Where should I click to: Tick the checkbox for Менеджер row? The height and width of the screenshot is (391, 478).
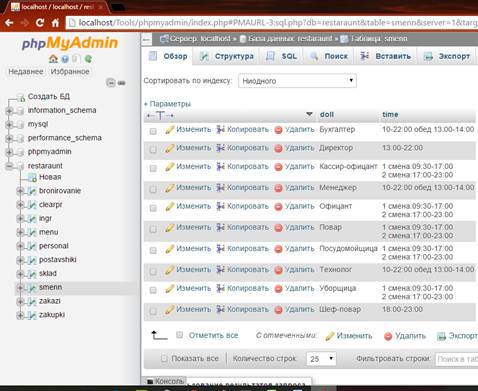tap(153, 190)
